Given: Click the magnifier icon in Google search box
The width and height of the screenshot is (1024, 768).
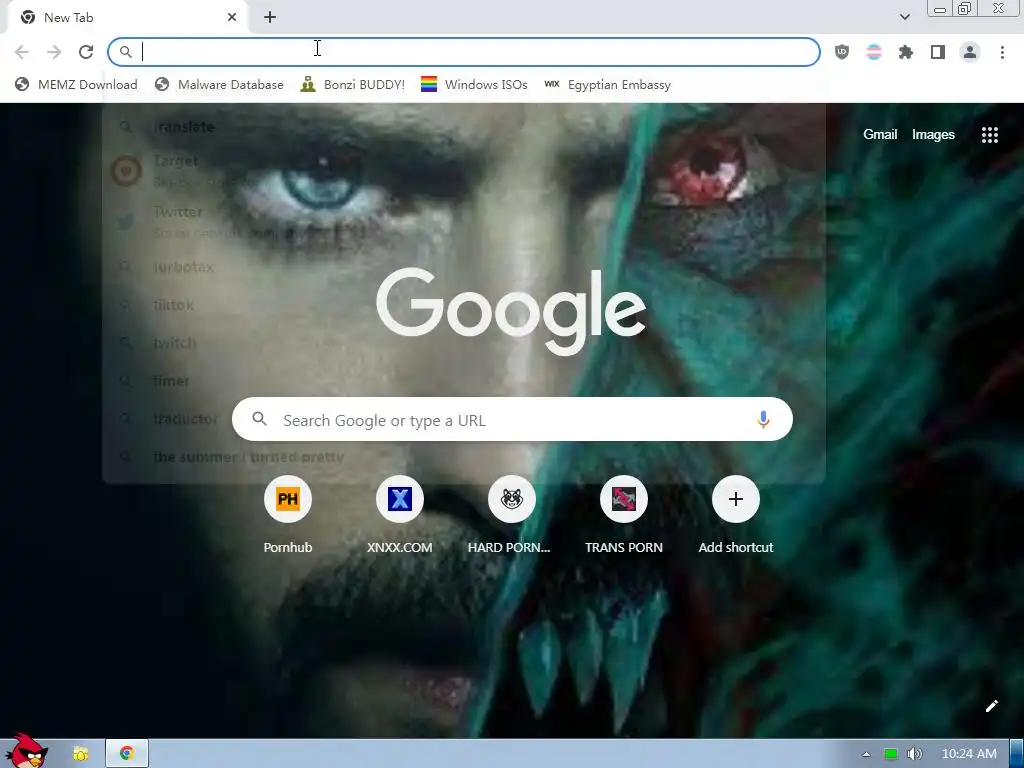Looking at the screenshot, I should (x=259, y=419).
